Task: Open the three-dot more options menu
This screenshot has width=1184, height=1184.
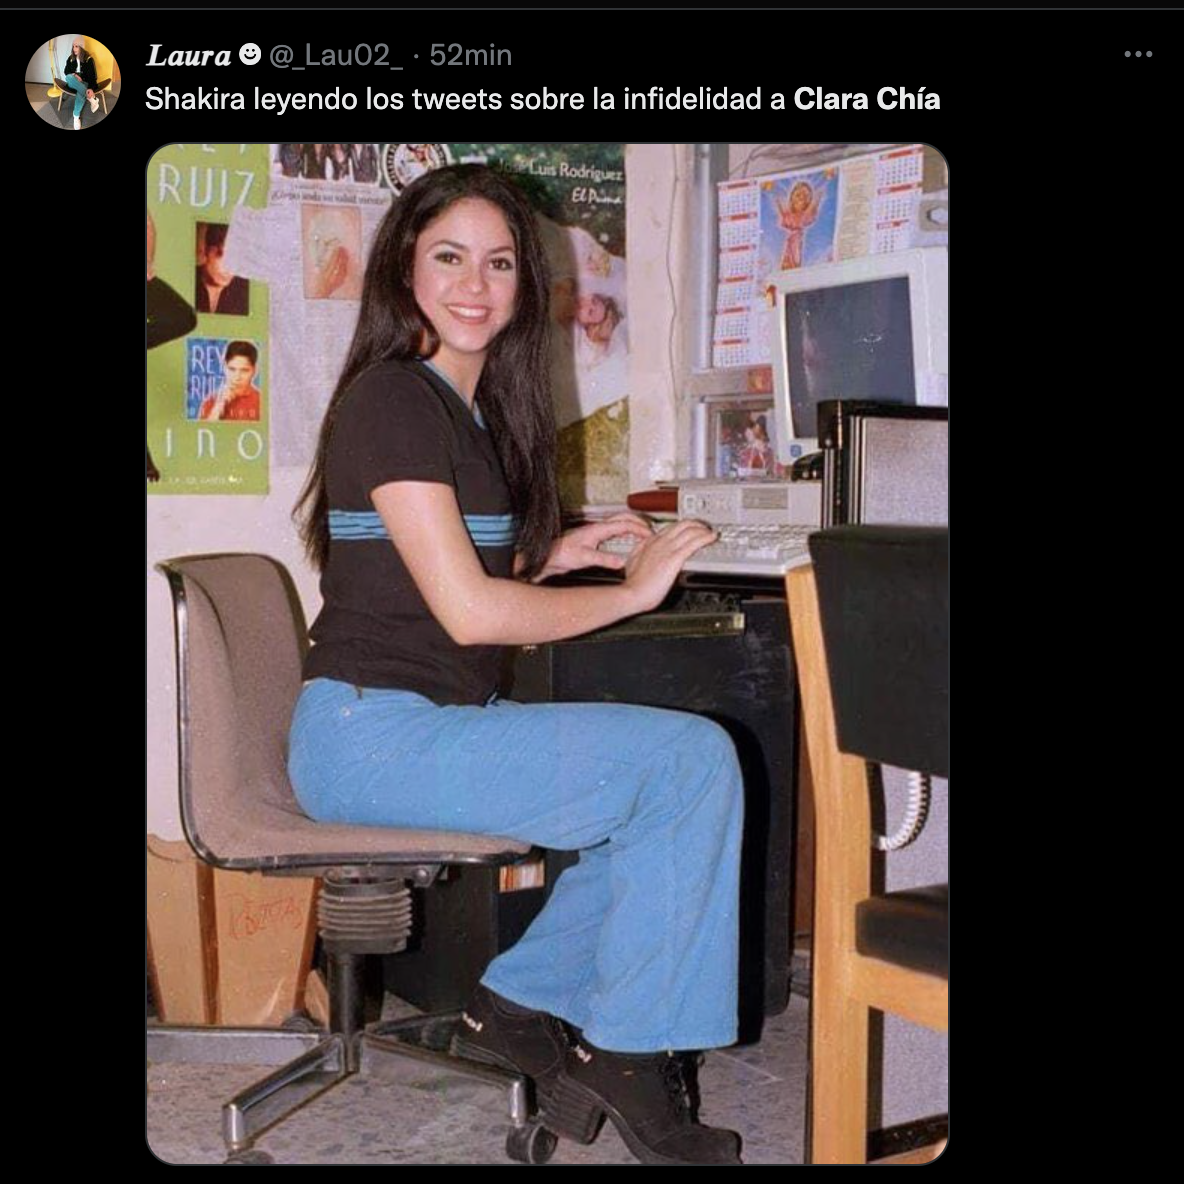Action: pos(1137,54)
